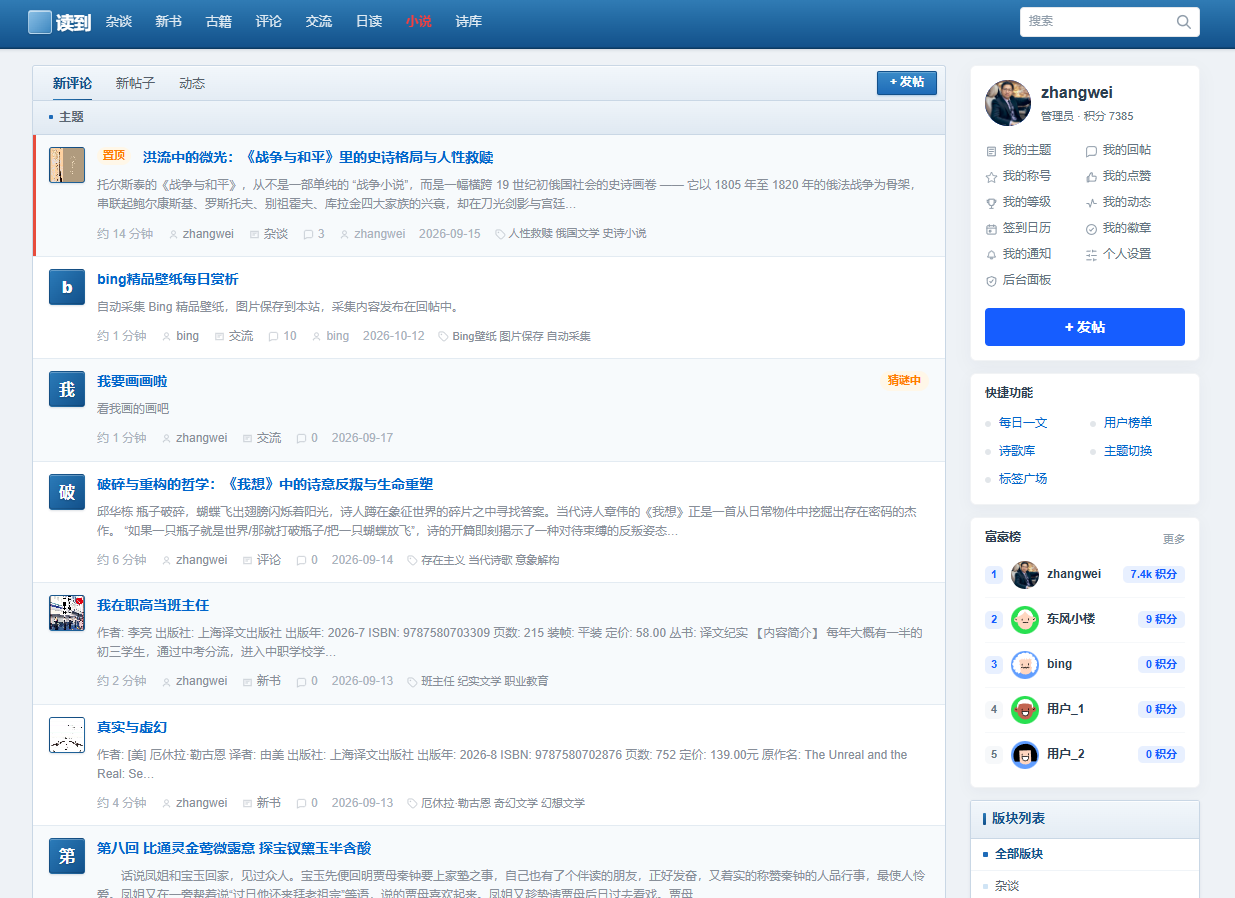Image resolution: width=1235 pixels, height=898 pixels.
Task: Click the small +发帖 button above thread list
Action: [907, 82]
